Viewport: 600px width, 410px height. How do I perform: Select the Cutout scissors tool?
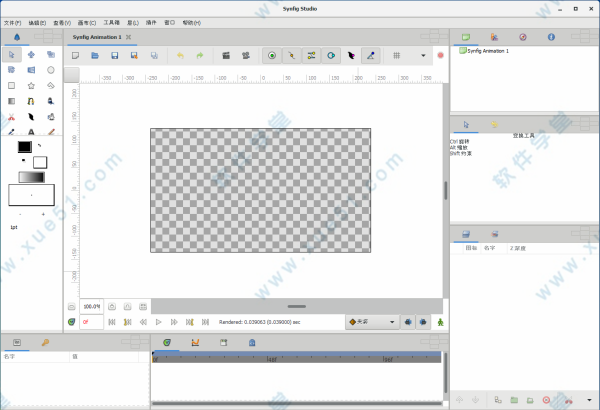point(11,117)
